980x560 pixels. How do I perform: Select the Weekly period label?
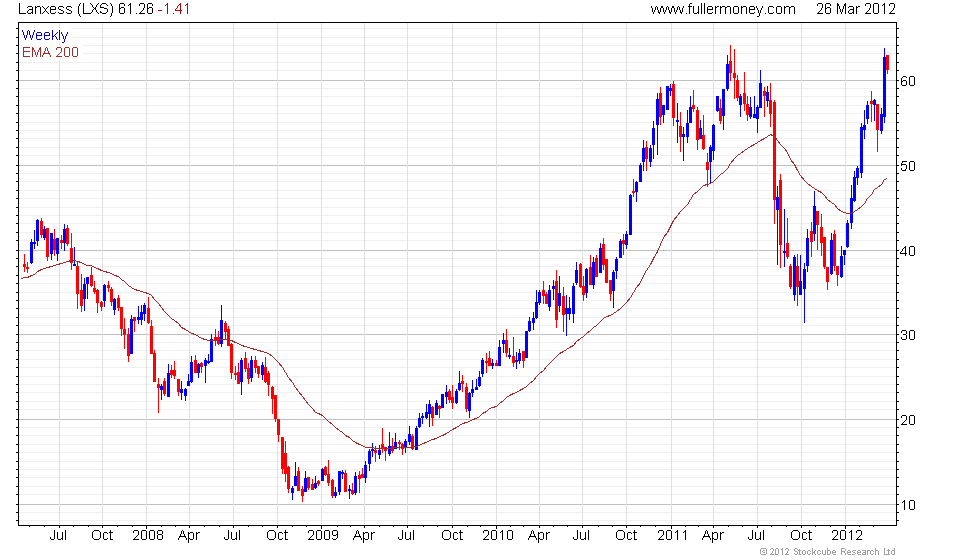tap(44, 36)
